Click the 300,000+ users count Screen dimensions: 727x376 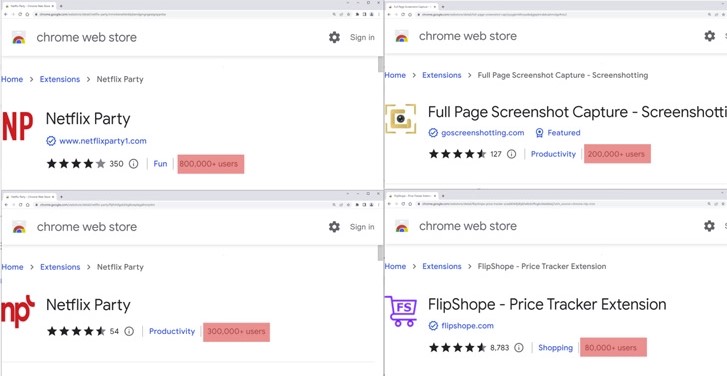[236, 331]
